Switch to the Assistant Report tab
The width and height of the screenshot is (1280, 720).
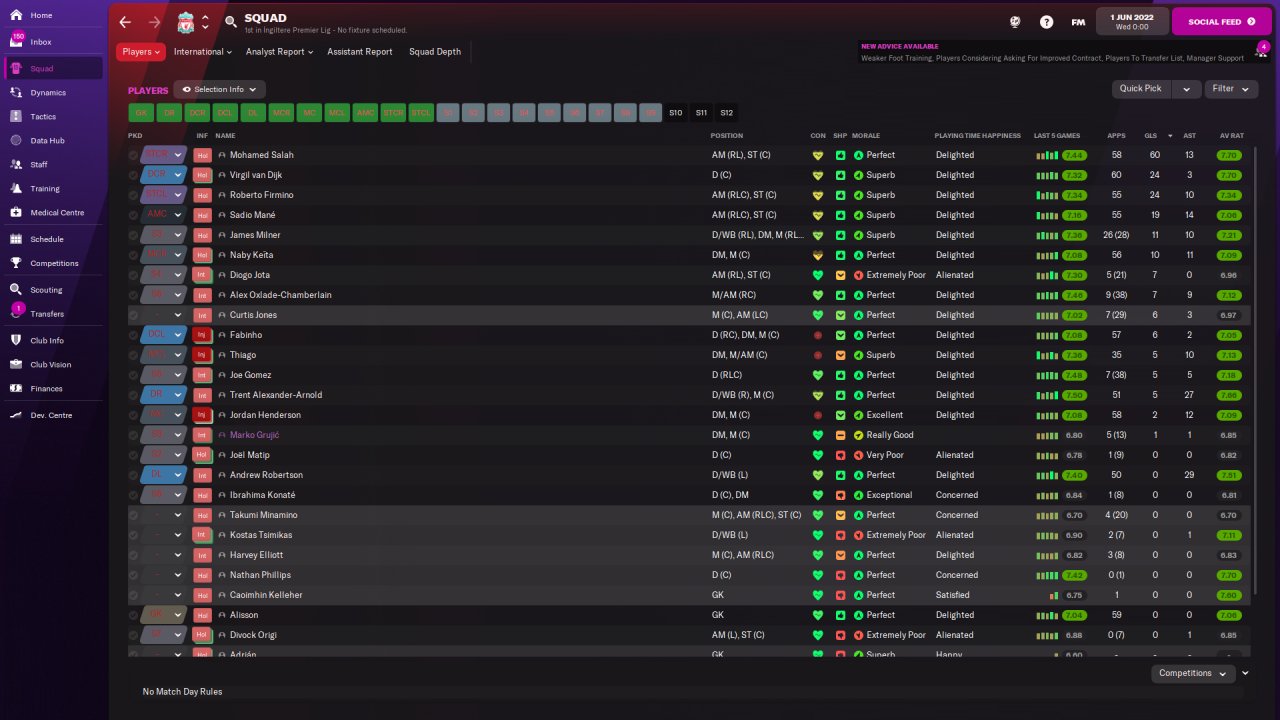[360, 52]
